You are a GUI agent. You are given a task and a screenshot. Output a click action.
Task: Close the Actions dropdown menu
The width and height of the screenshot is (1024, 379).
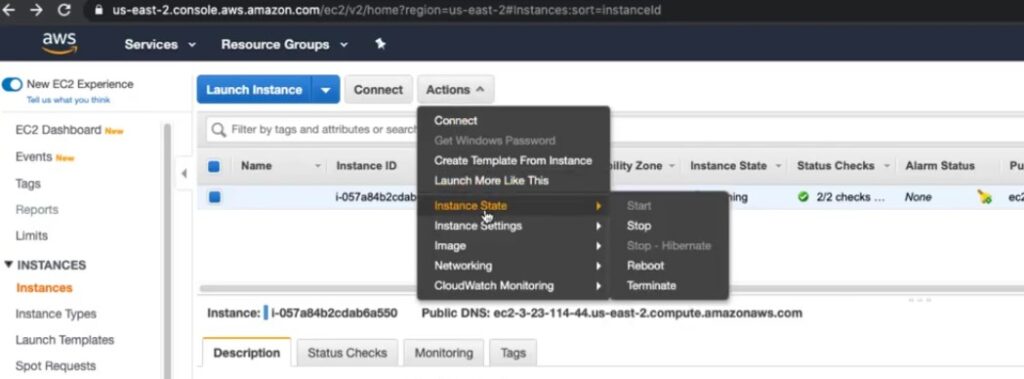455,90
